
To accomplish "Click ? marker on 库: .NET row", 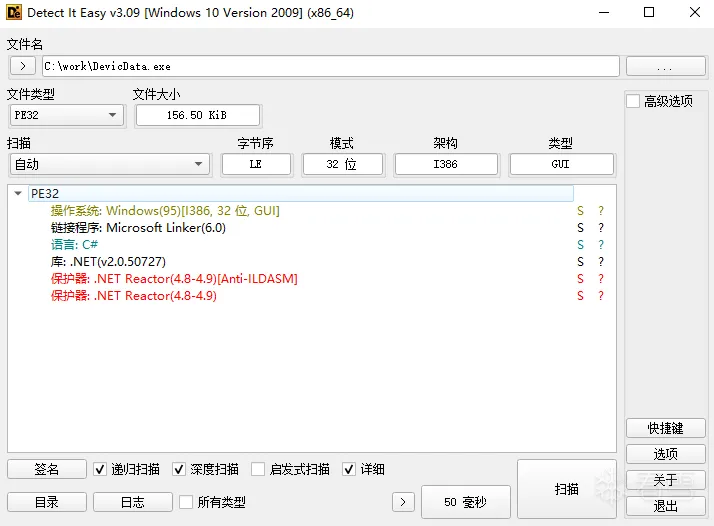I will point(601,262).
